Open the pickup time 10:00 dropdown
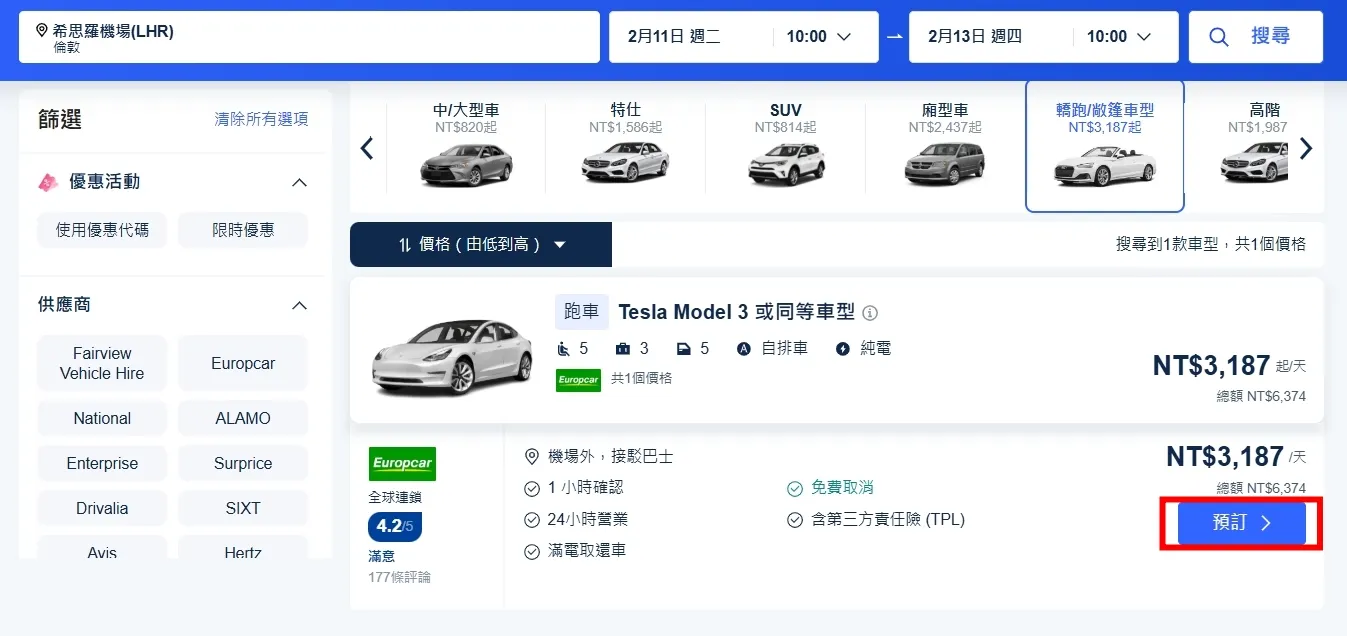Image resolution: width=1347 pixels, height=636 pixels. (818, 37)
